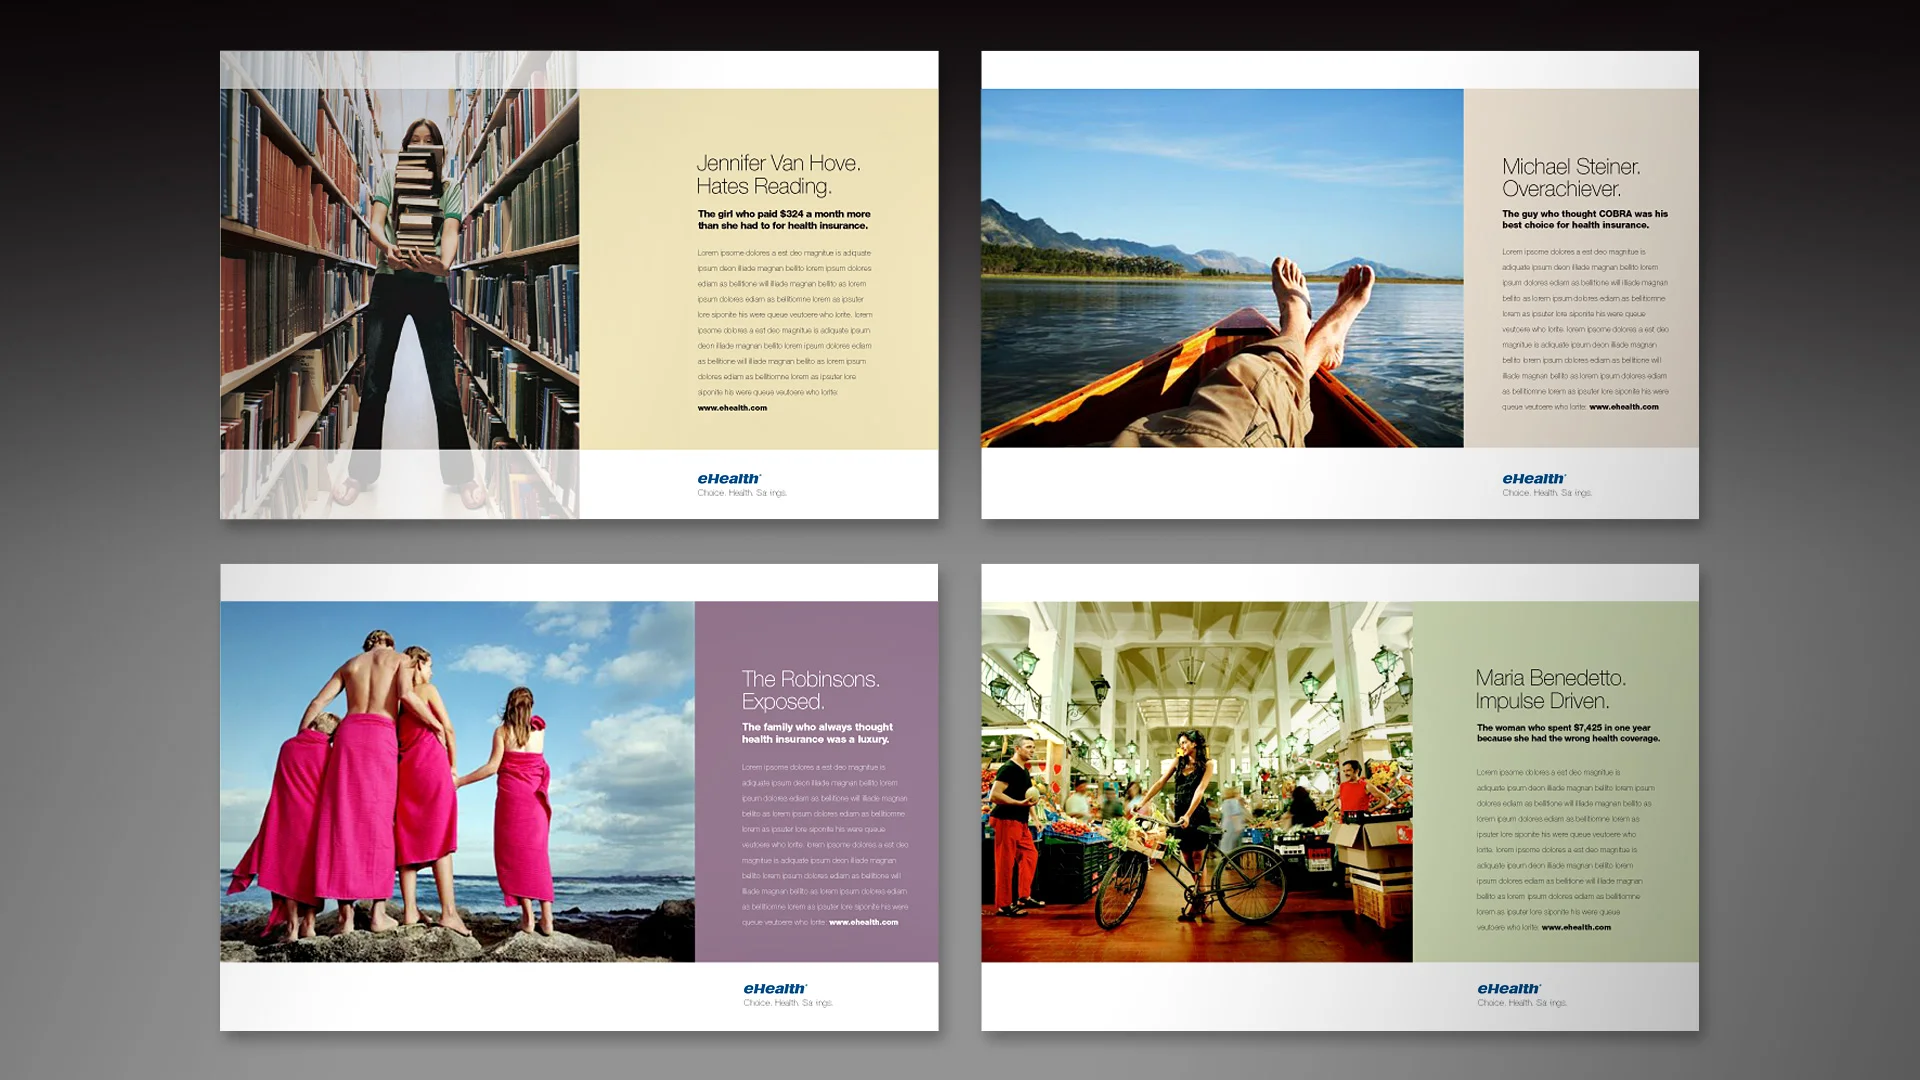Screen dimensions: 1920x1080
Task: Open www.ehealth.com link in Maria Benedetto ad
Action: pyautogui.click(x=1576, y=927)
